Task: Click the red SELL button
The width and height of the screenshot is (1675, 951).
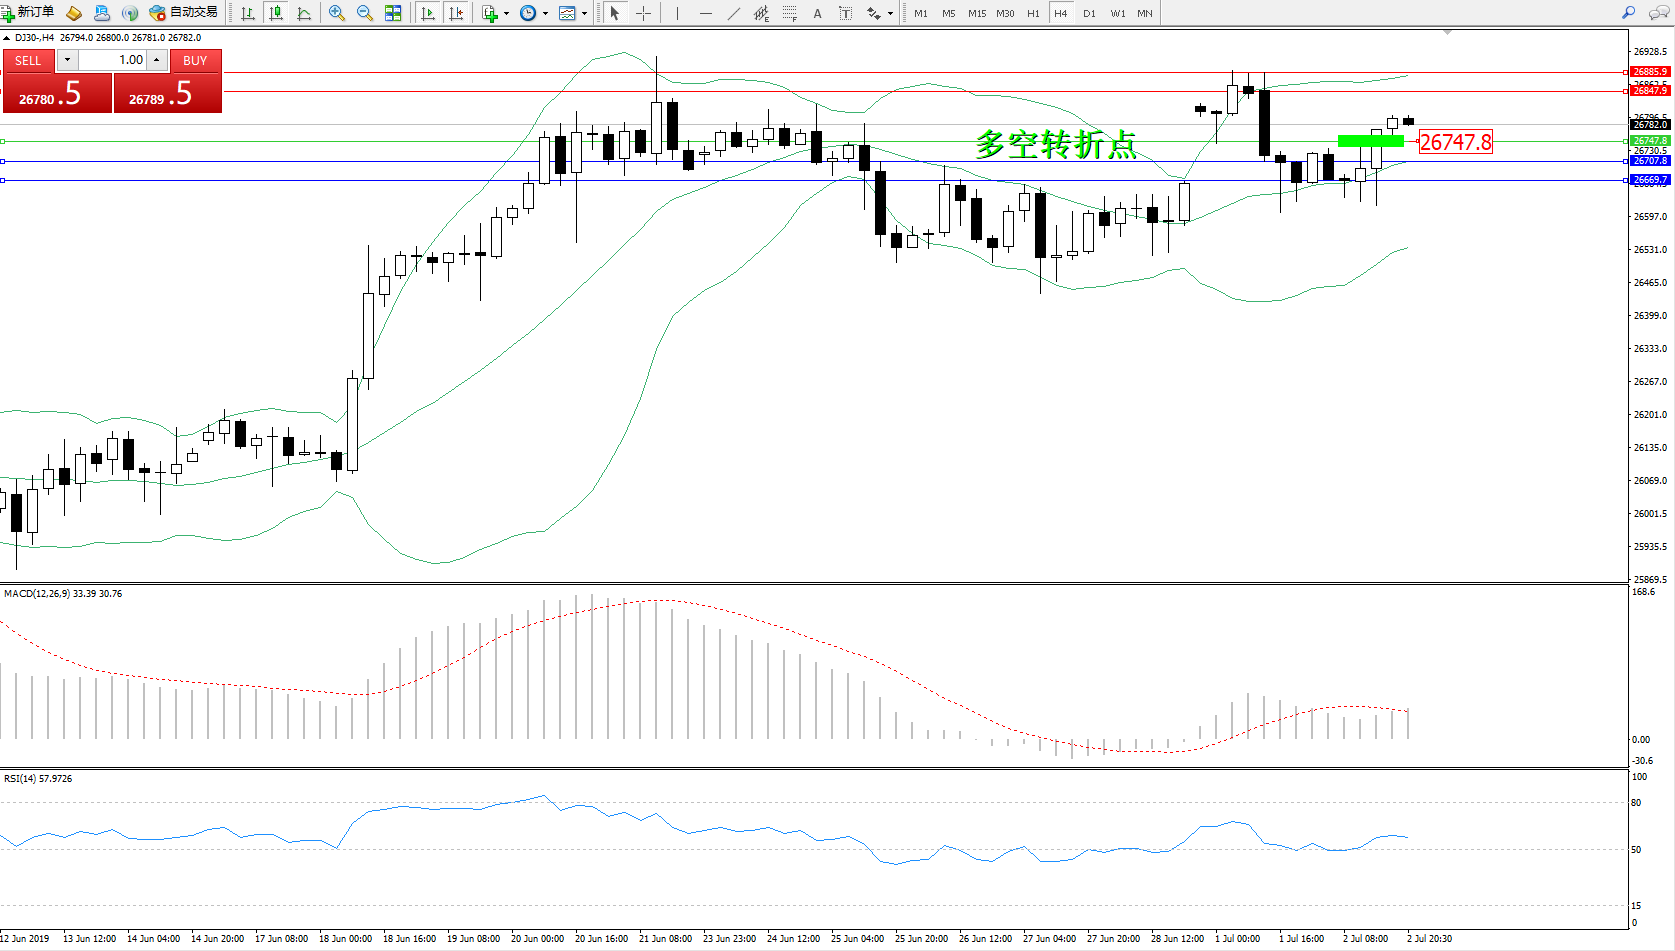Action: coord(28,61)
